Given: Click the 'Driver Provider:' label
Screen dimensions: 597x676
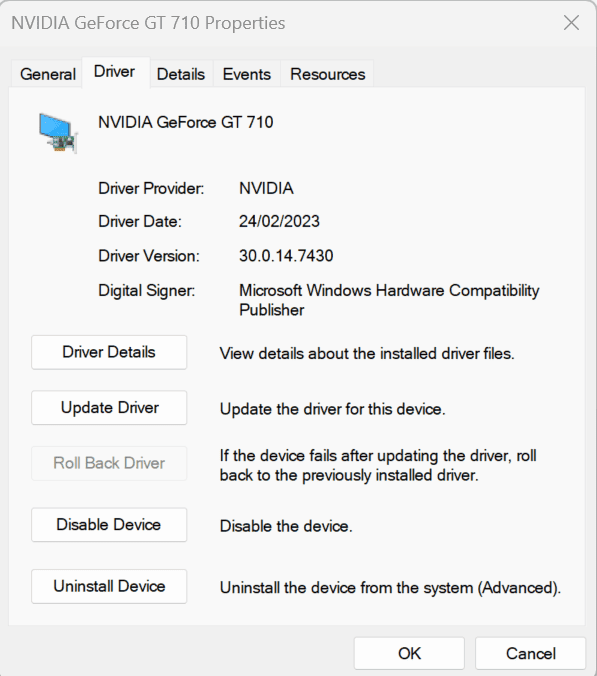Looking at the screenshot, I should coord(151,188).
